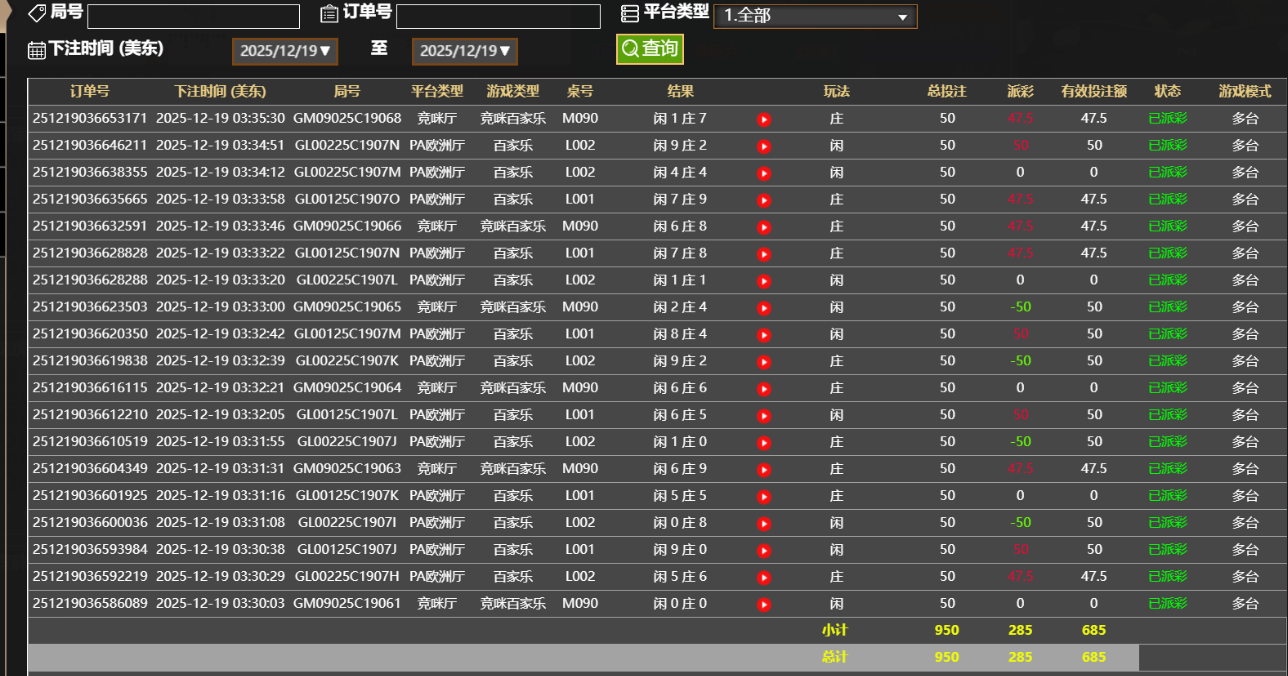The image size is (1288, 676).
Task: Click the calendar icon beside 下注时间
Action: coord(38,49)
